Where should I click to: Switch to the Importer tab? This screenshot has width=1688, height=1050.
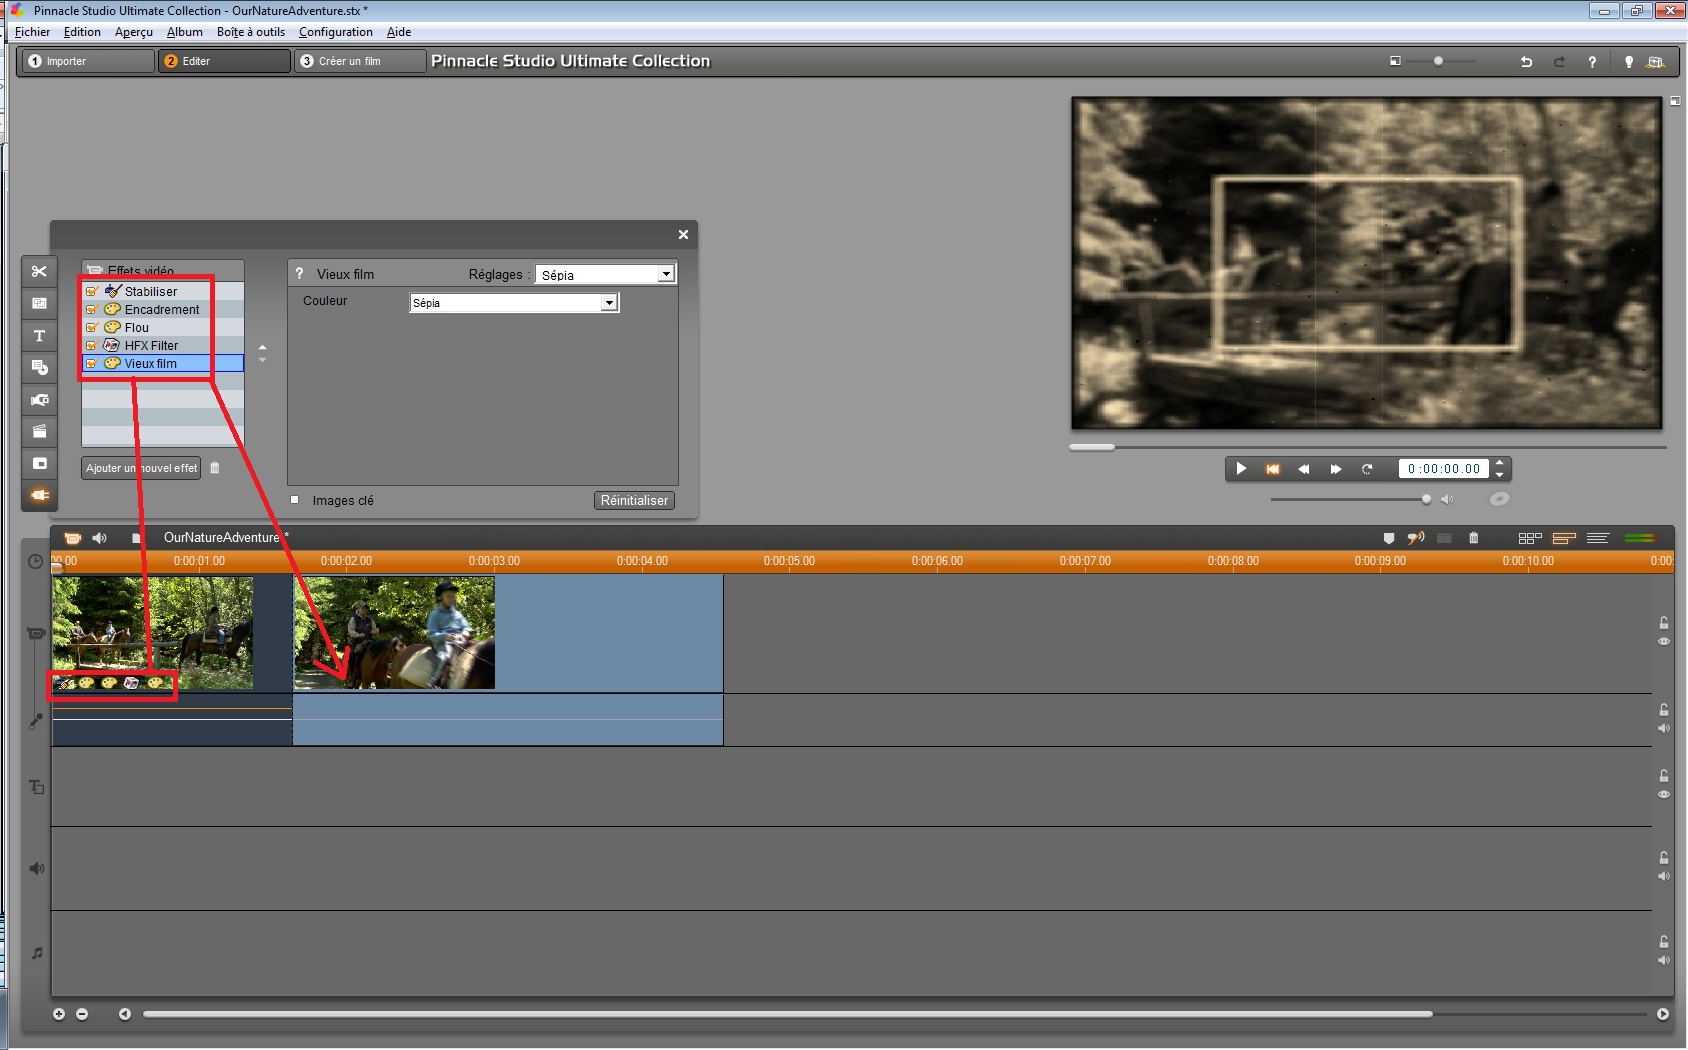click(x=89, y=61)
